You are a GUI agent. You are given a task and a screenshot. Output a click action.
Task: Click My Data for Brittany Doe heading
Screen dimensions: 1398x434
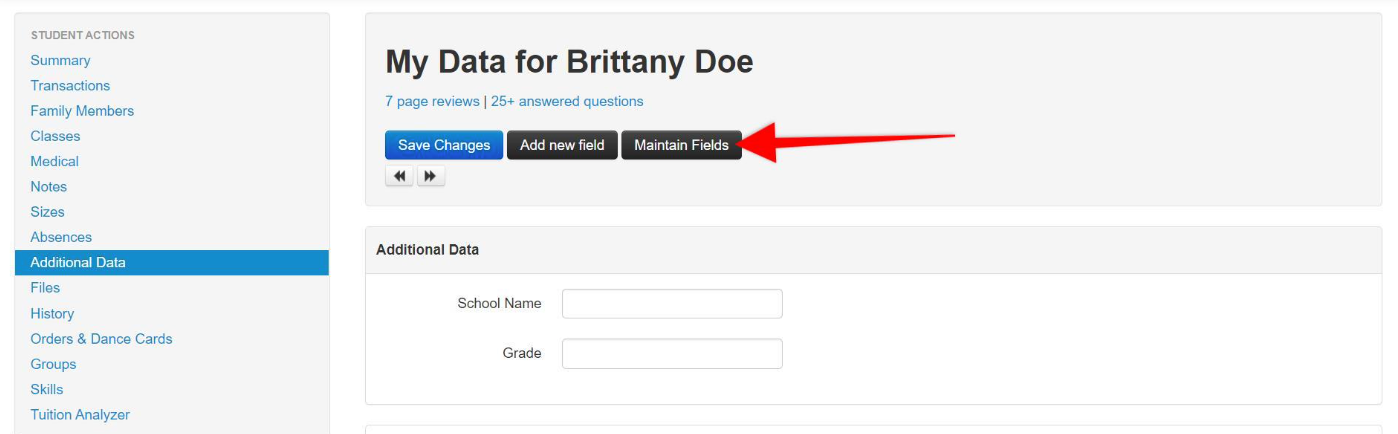tap(569, 62)
